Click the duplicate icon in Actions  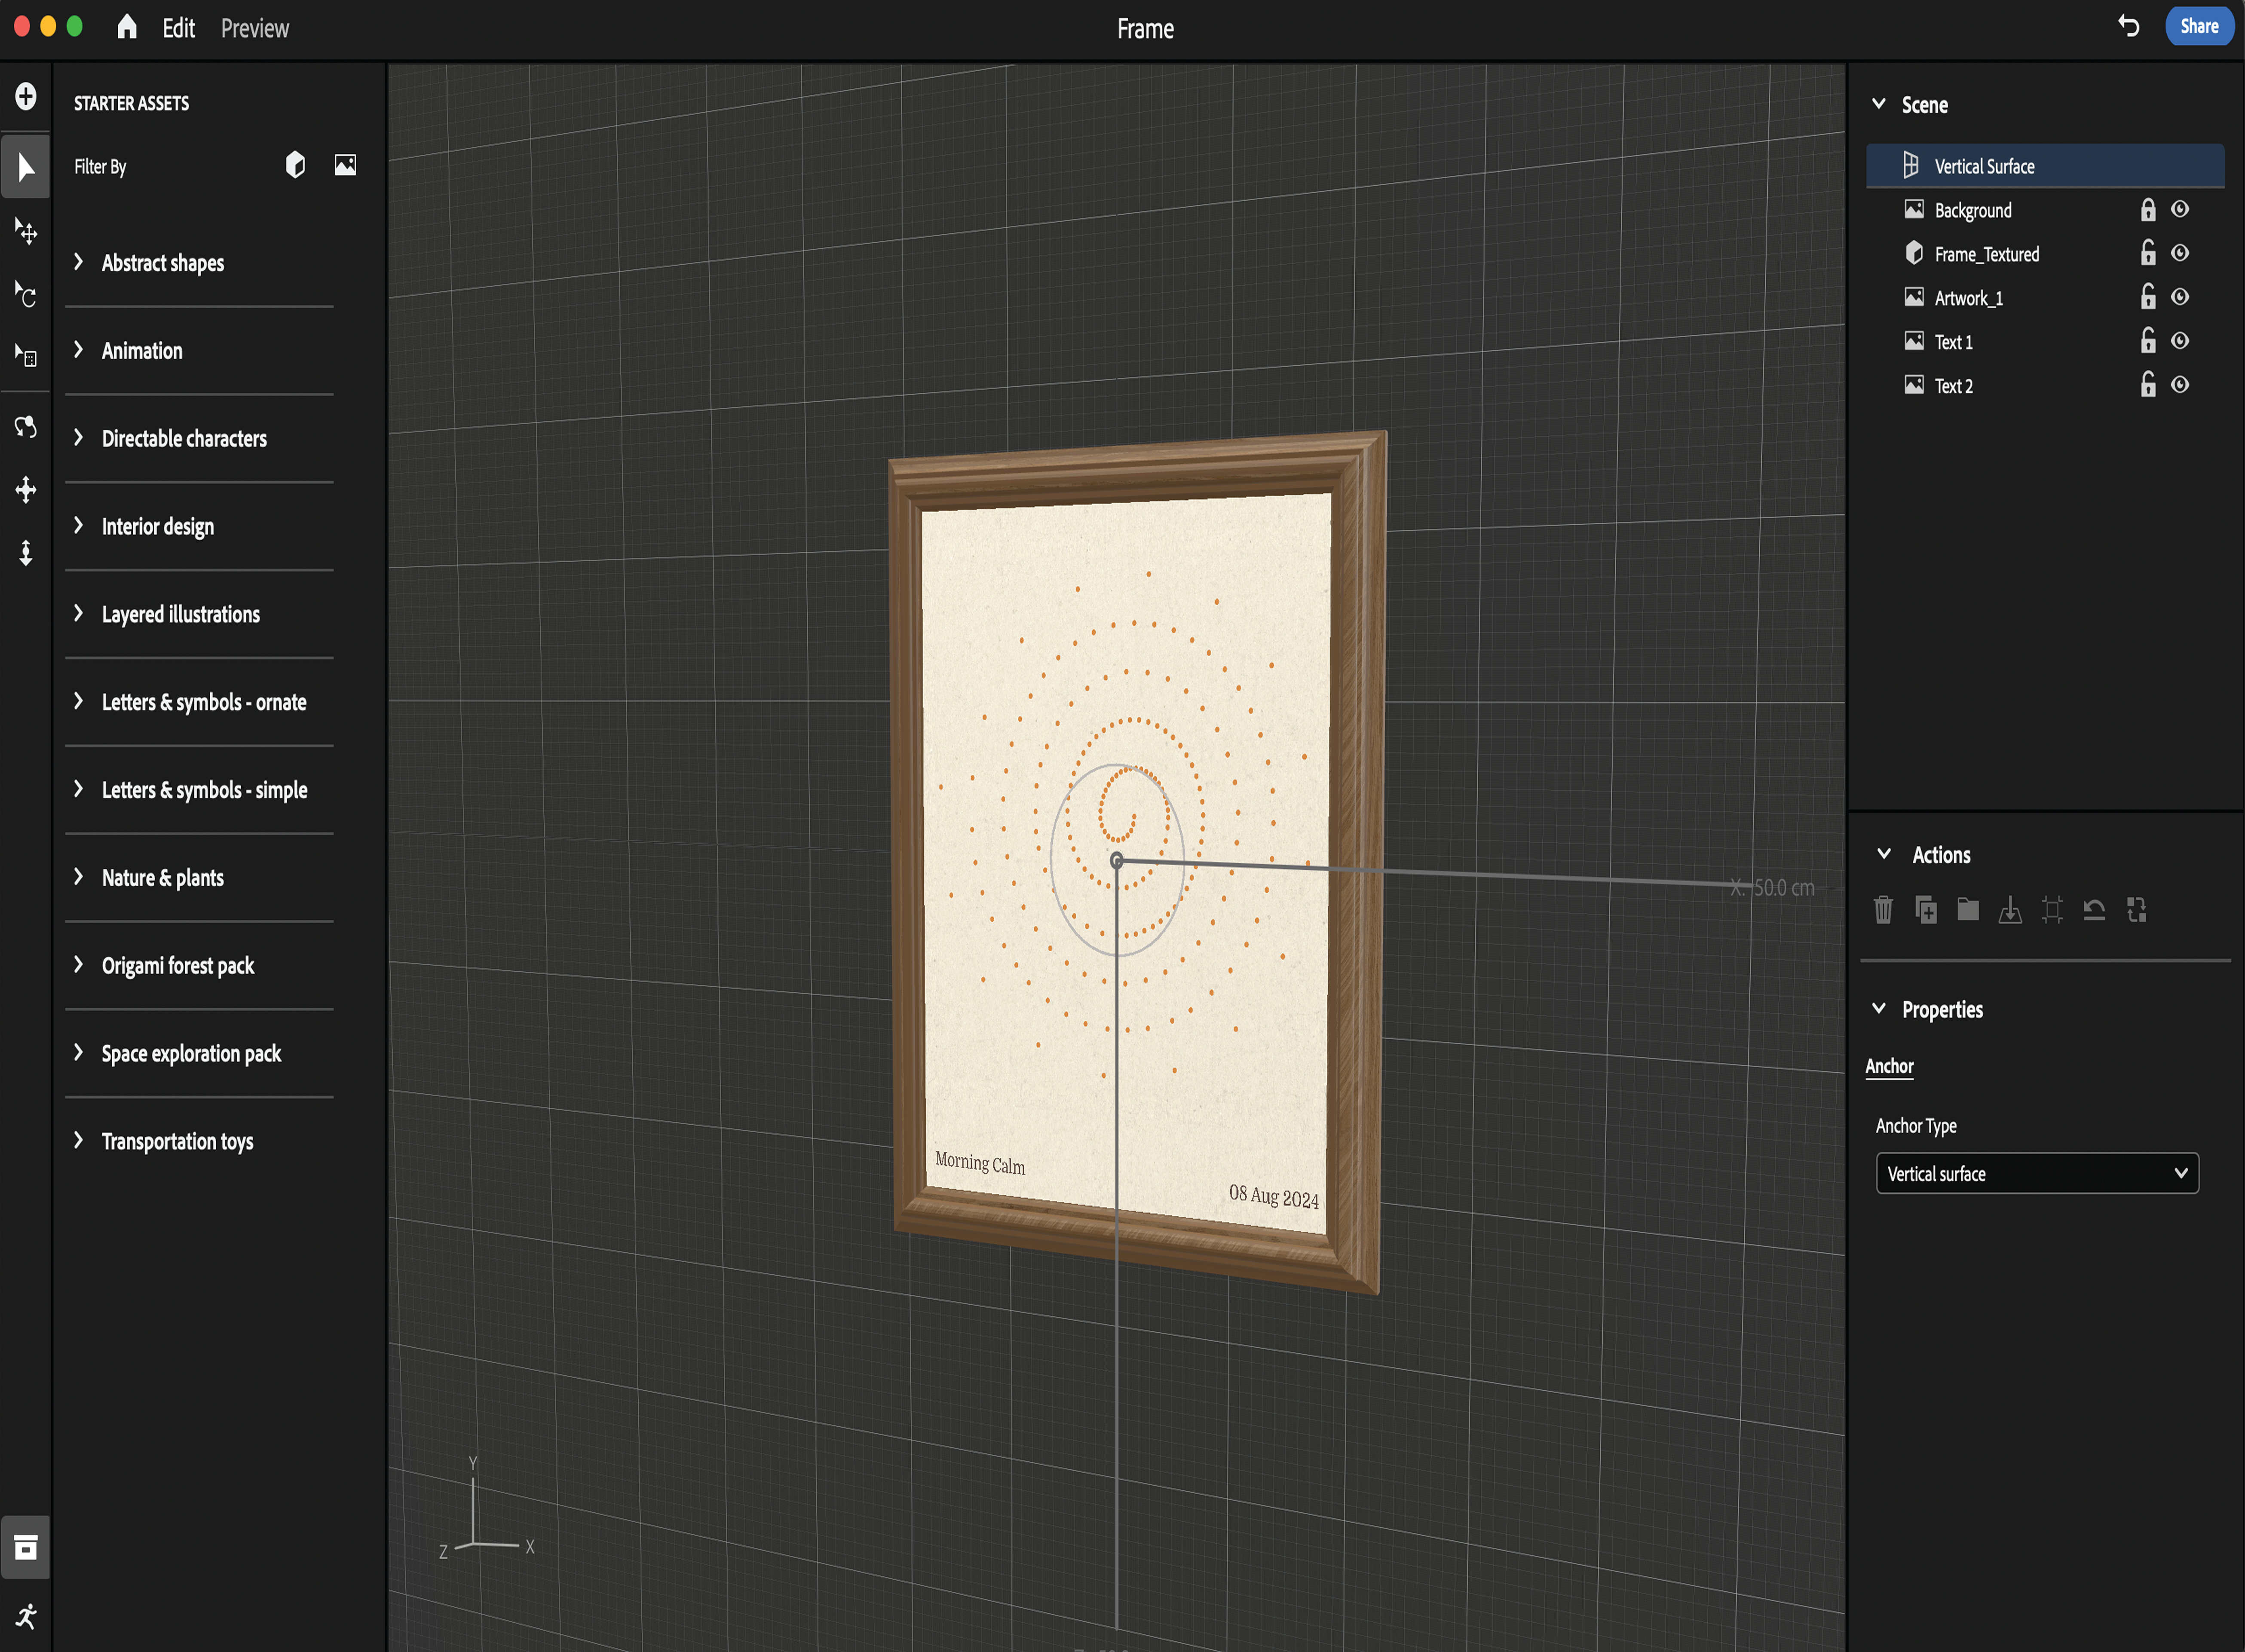1925,909
